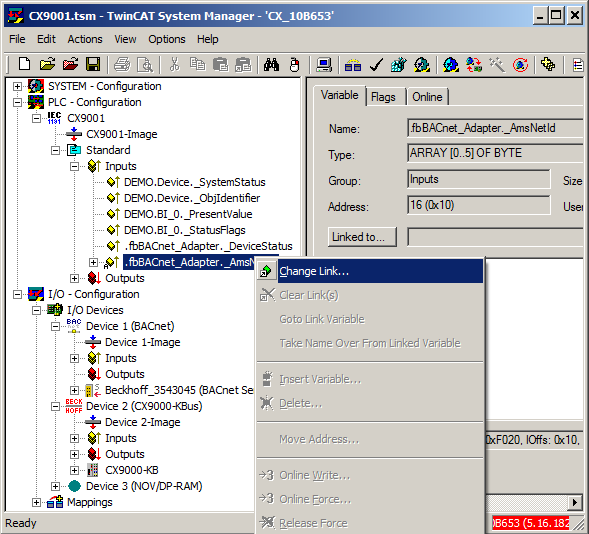Click the Cut scissors icon
Viewport: 589px width, 534px height.
click(x=174, y=64)
